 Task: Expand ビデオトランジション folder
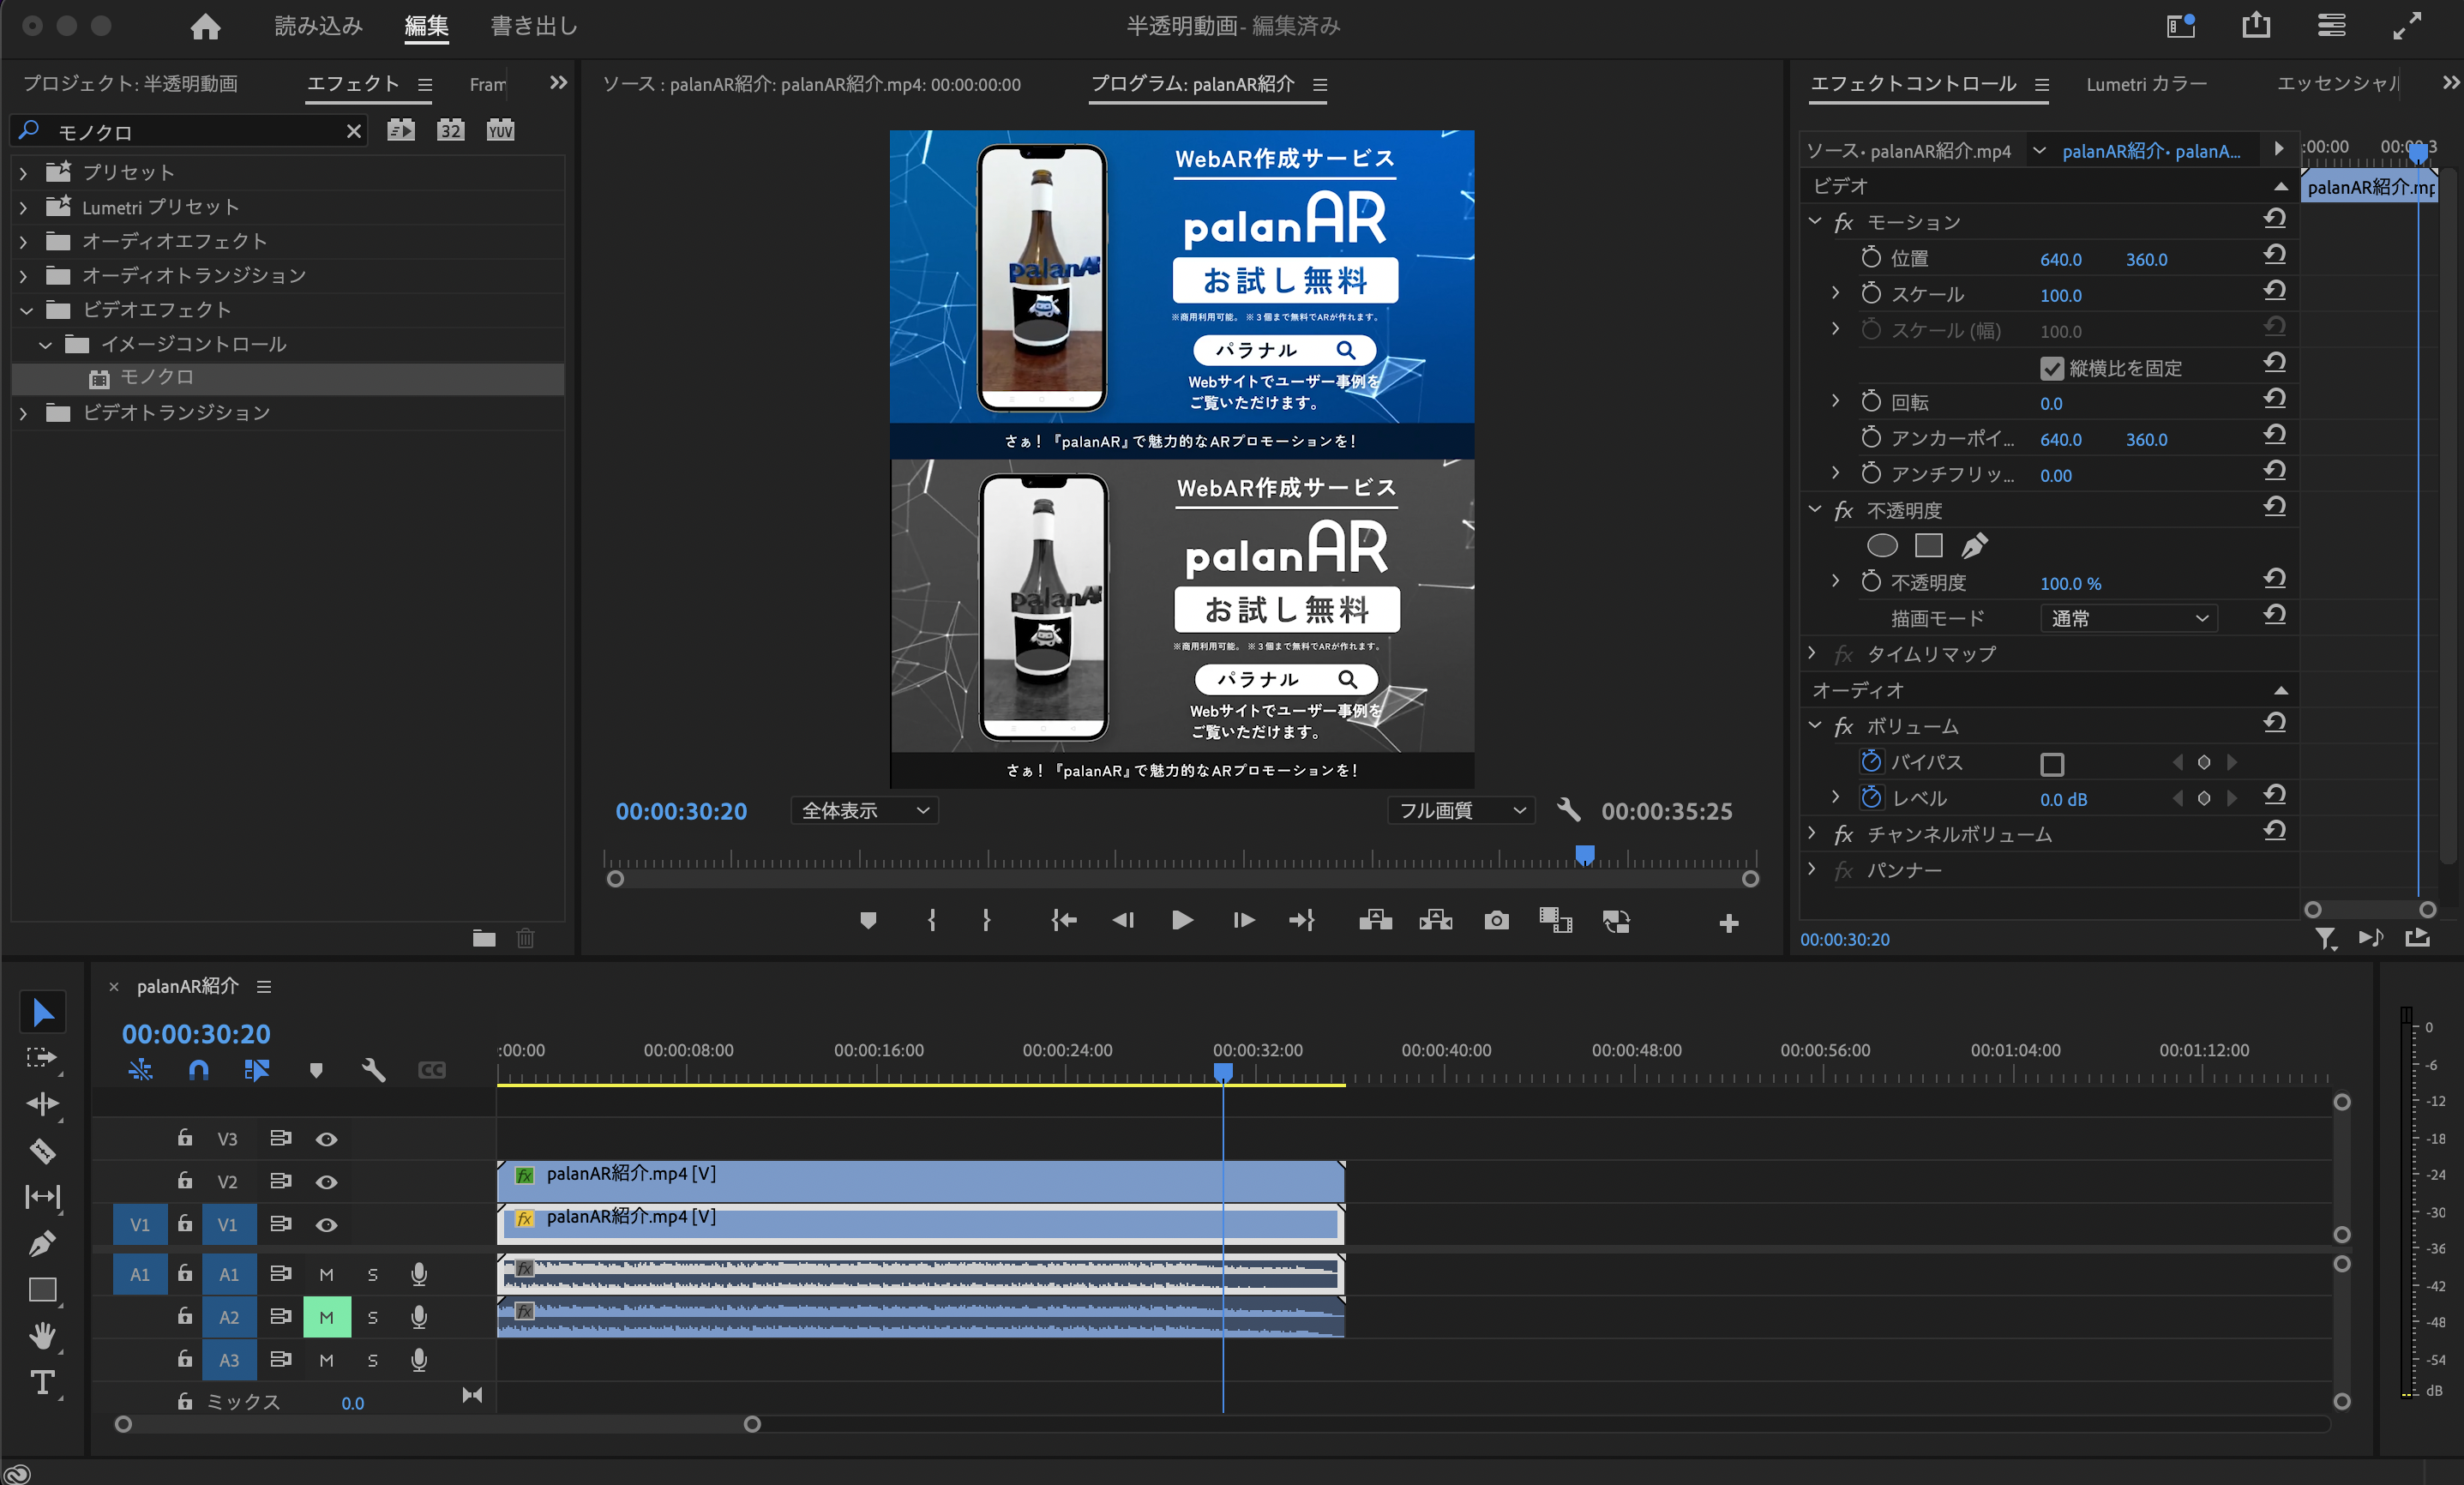click(x=23, y=413)
